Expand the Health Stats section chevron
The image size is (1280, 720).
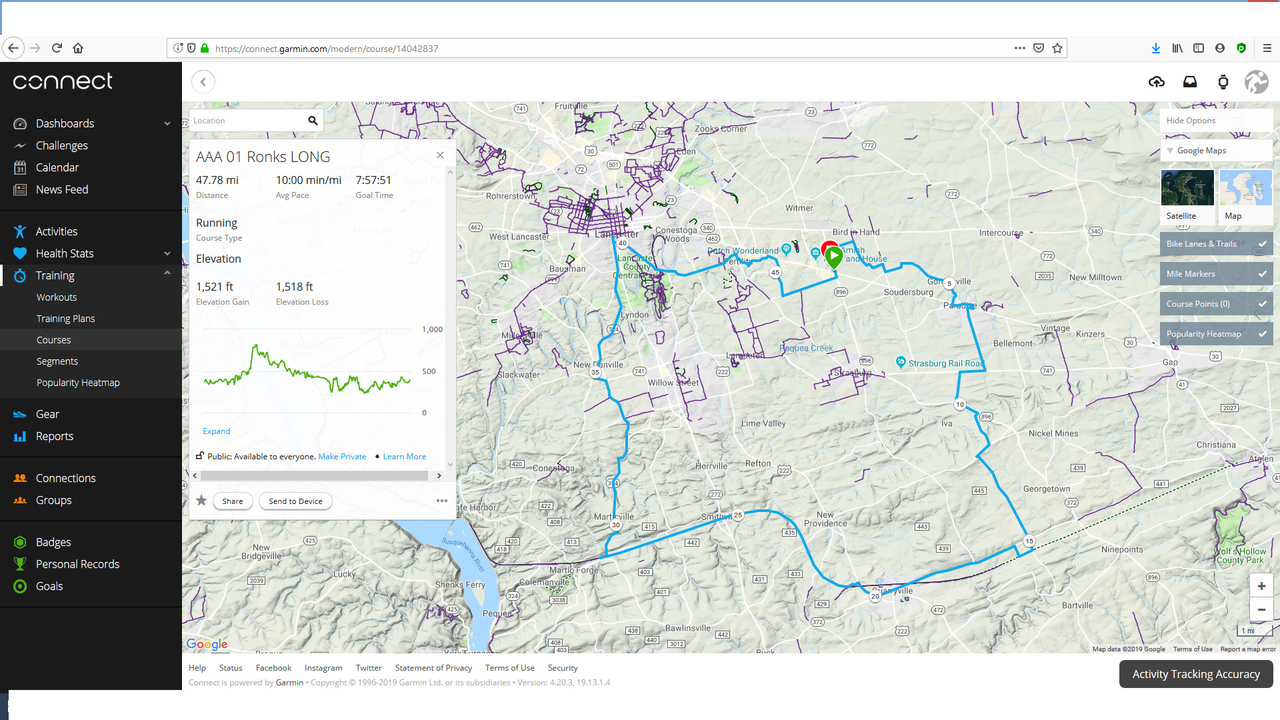pos(167,254)
